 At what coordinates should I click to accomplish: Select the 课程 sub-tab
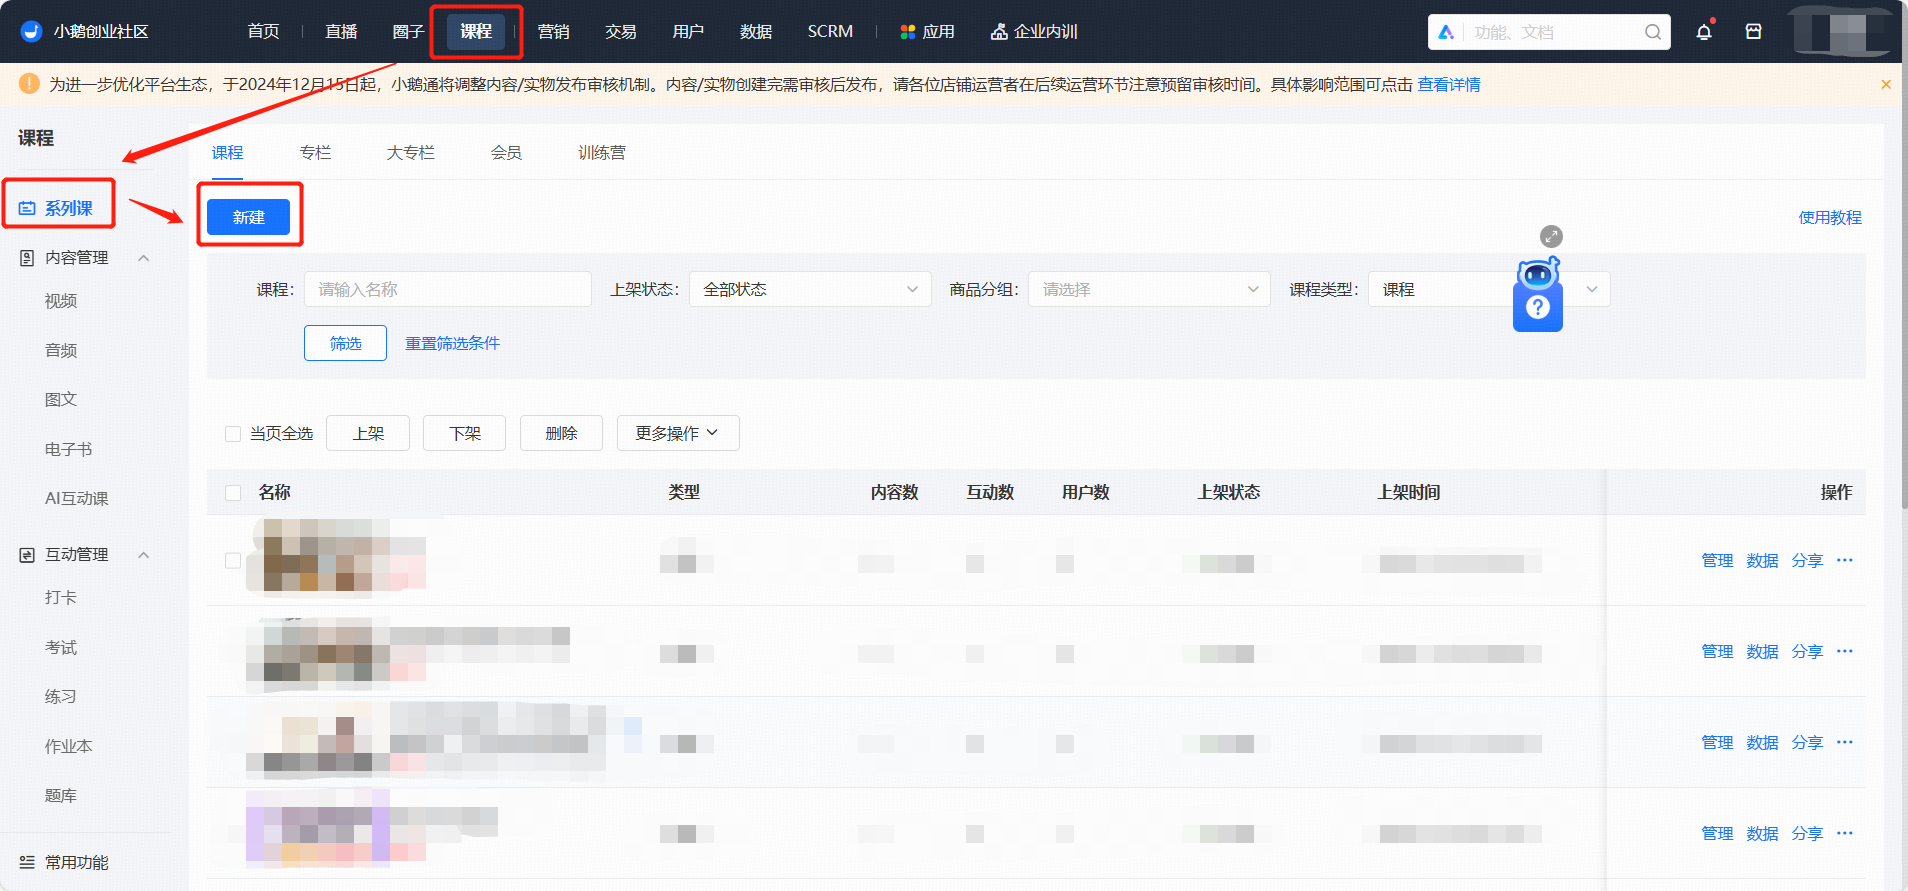point(227,152)
